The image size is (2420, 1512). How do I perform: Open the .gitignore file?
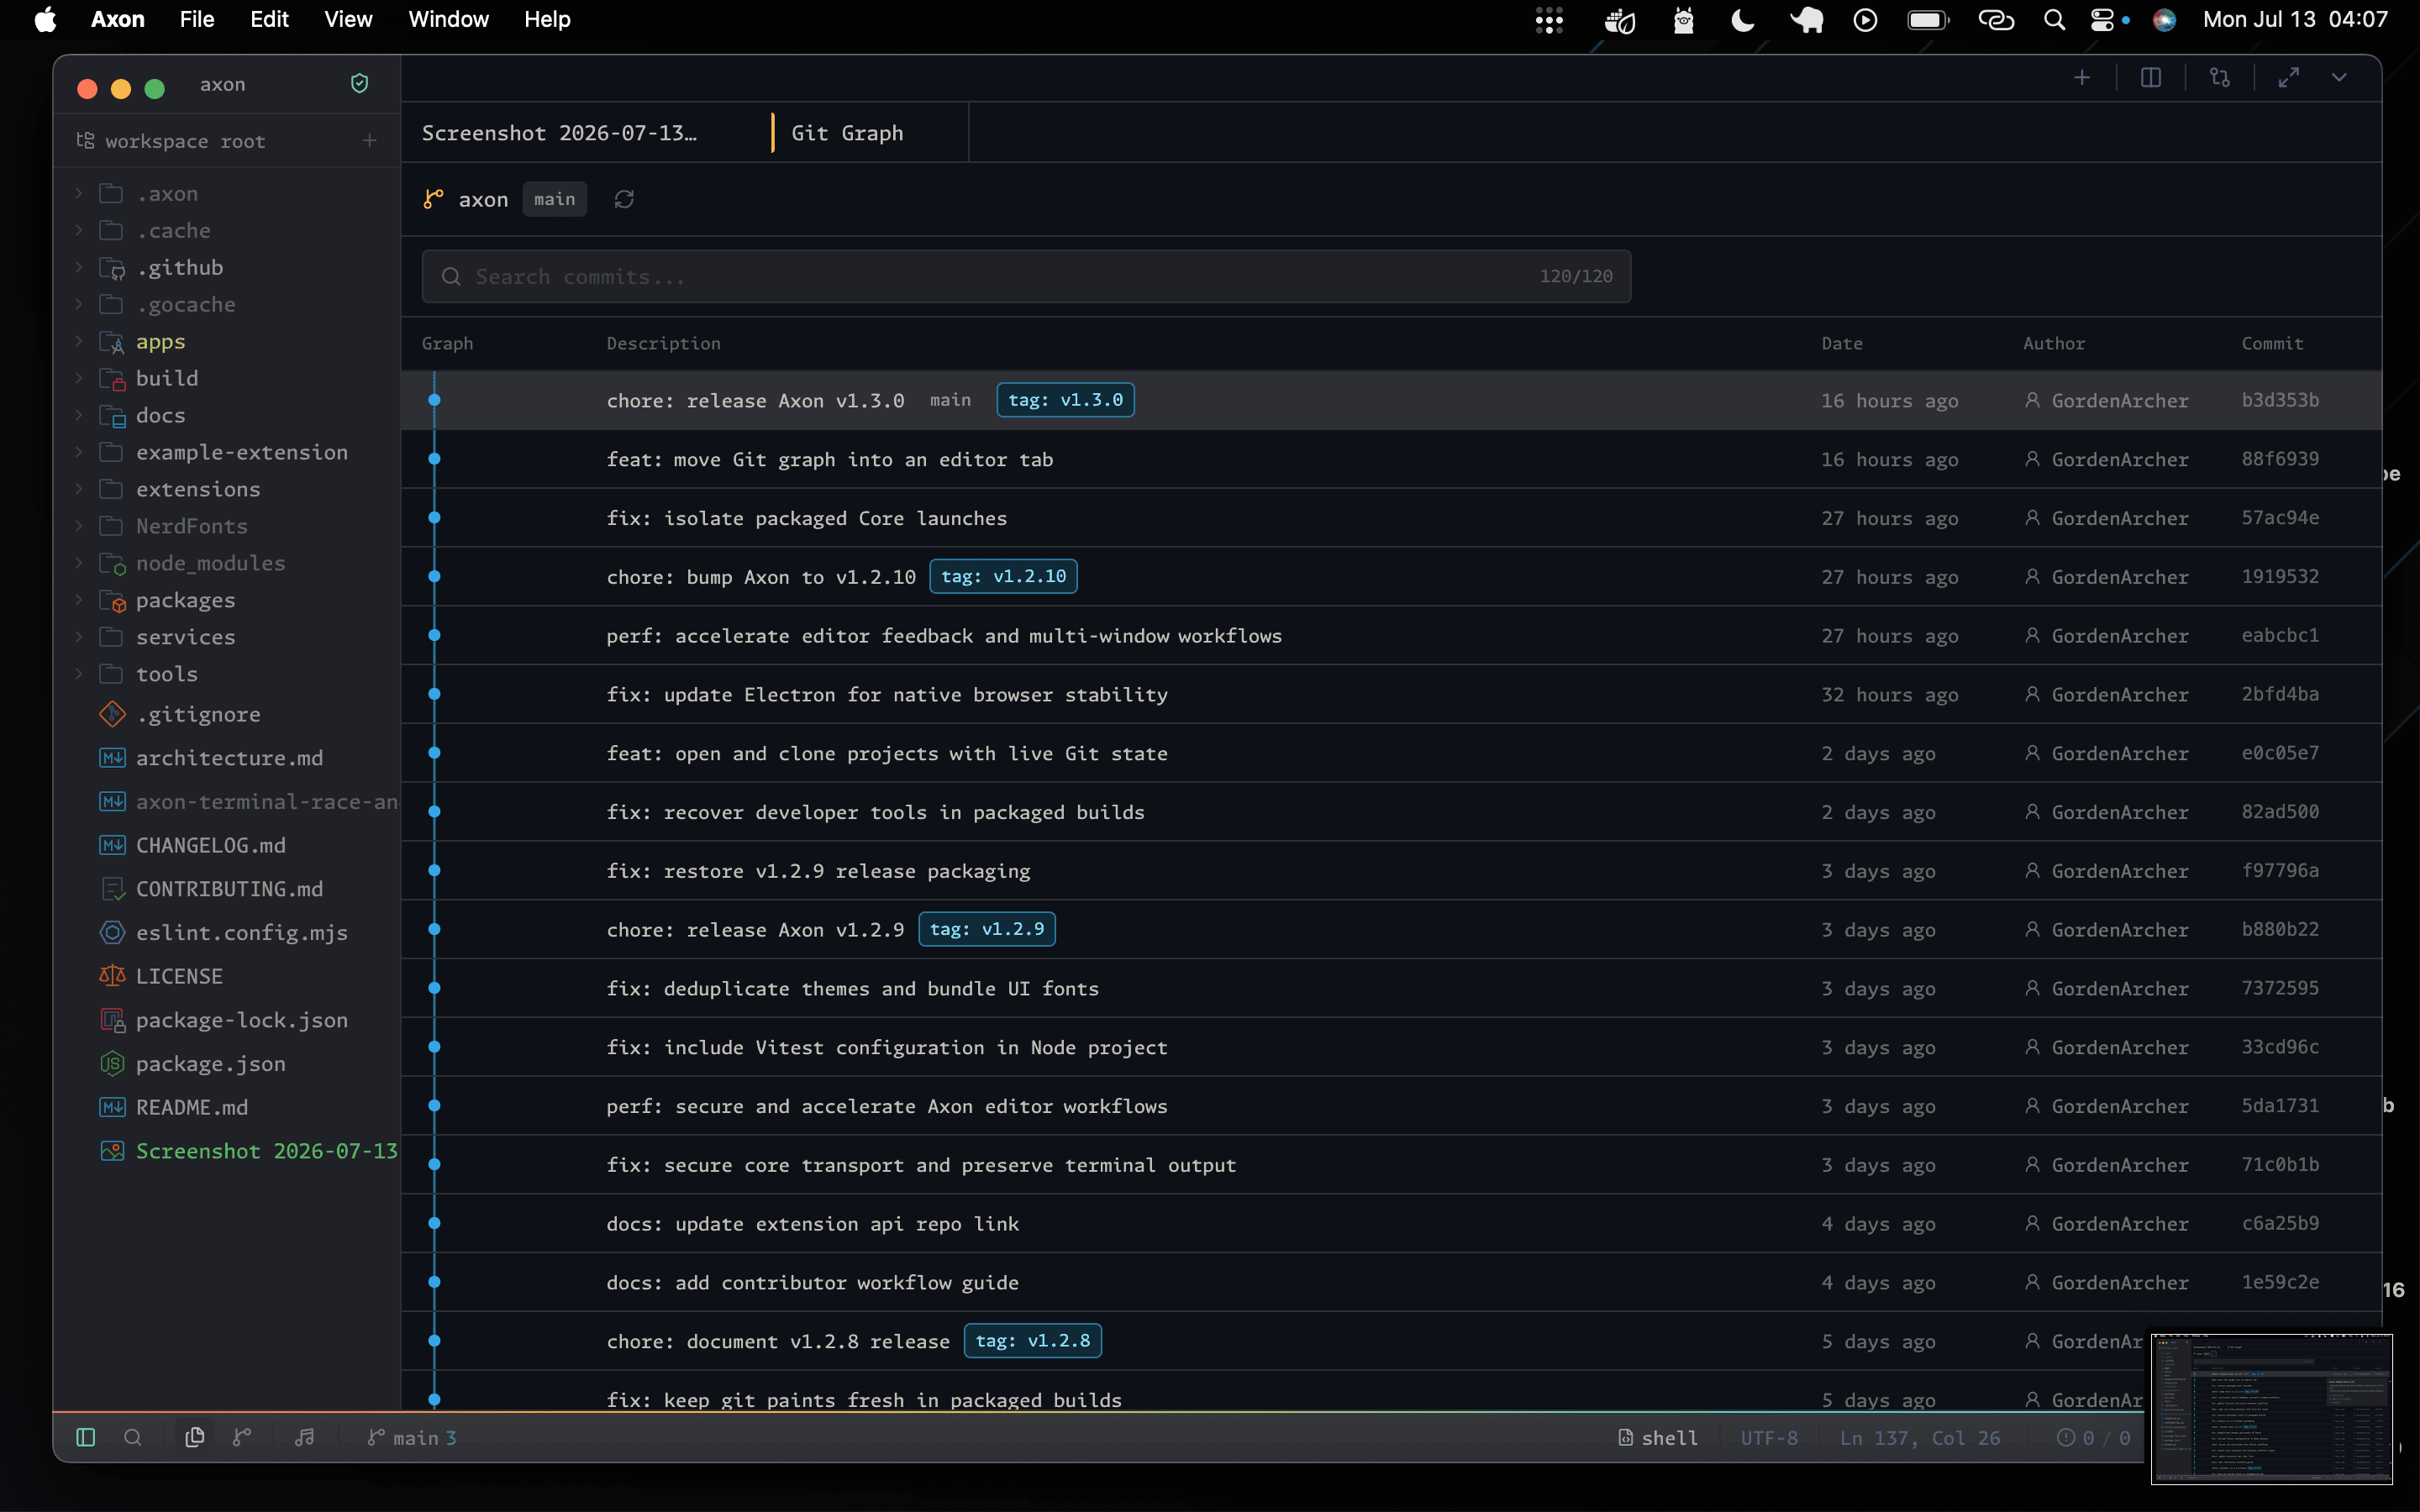coord(198,714)
